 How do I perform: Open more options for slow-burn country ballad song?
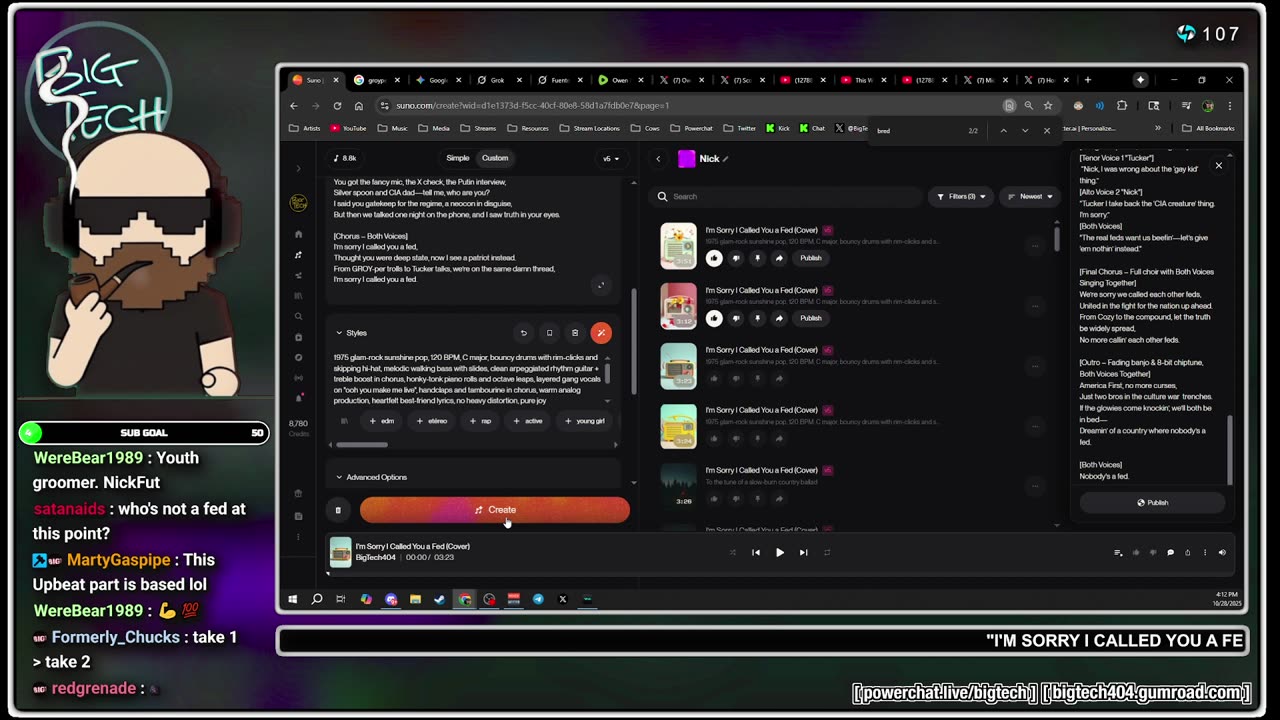[x=1035, y=486]
